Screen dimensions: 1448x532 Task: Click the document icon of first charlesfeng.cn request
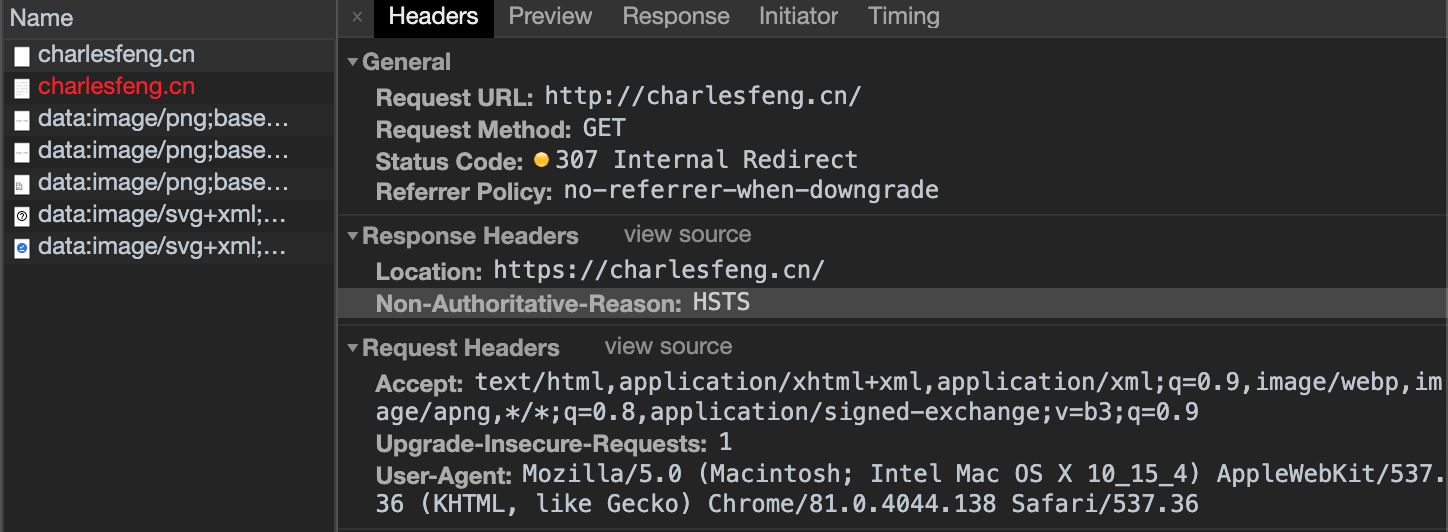tap(22, 56)
